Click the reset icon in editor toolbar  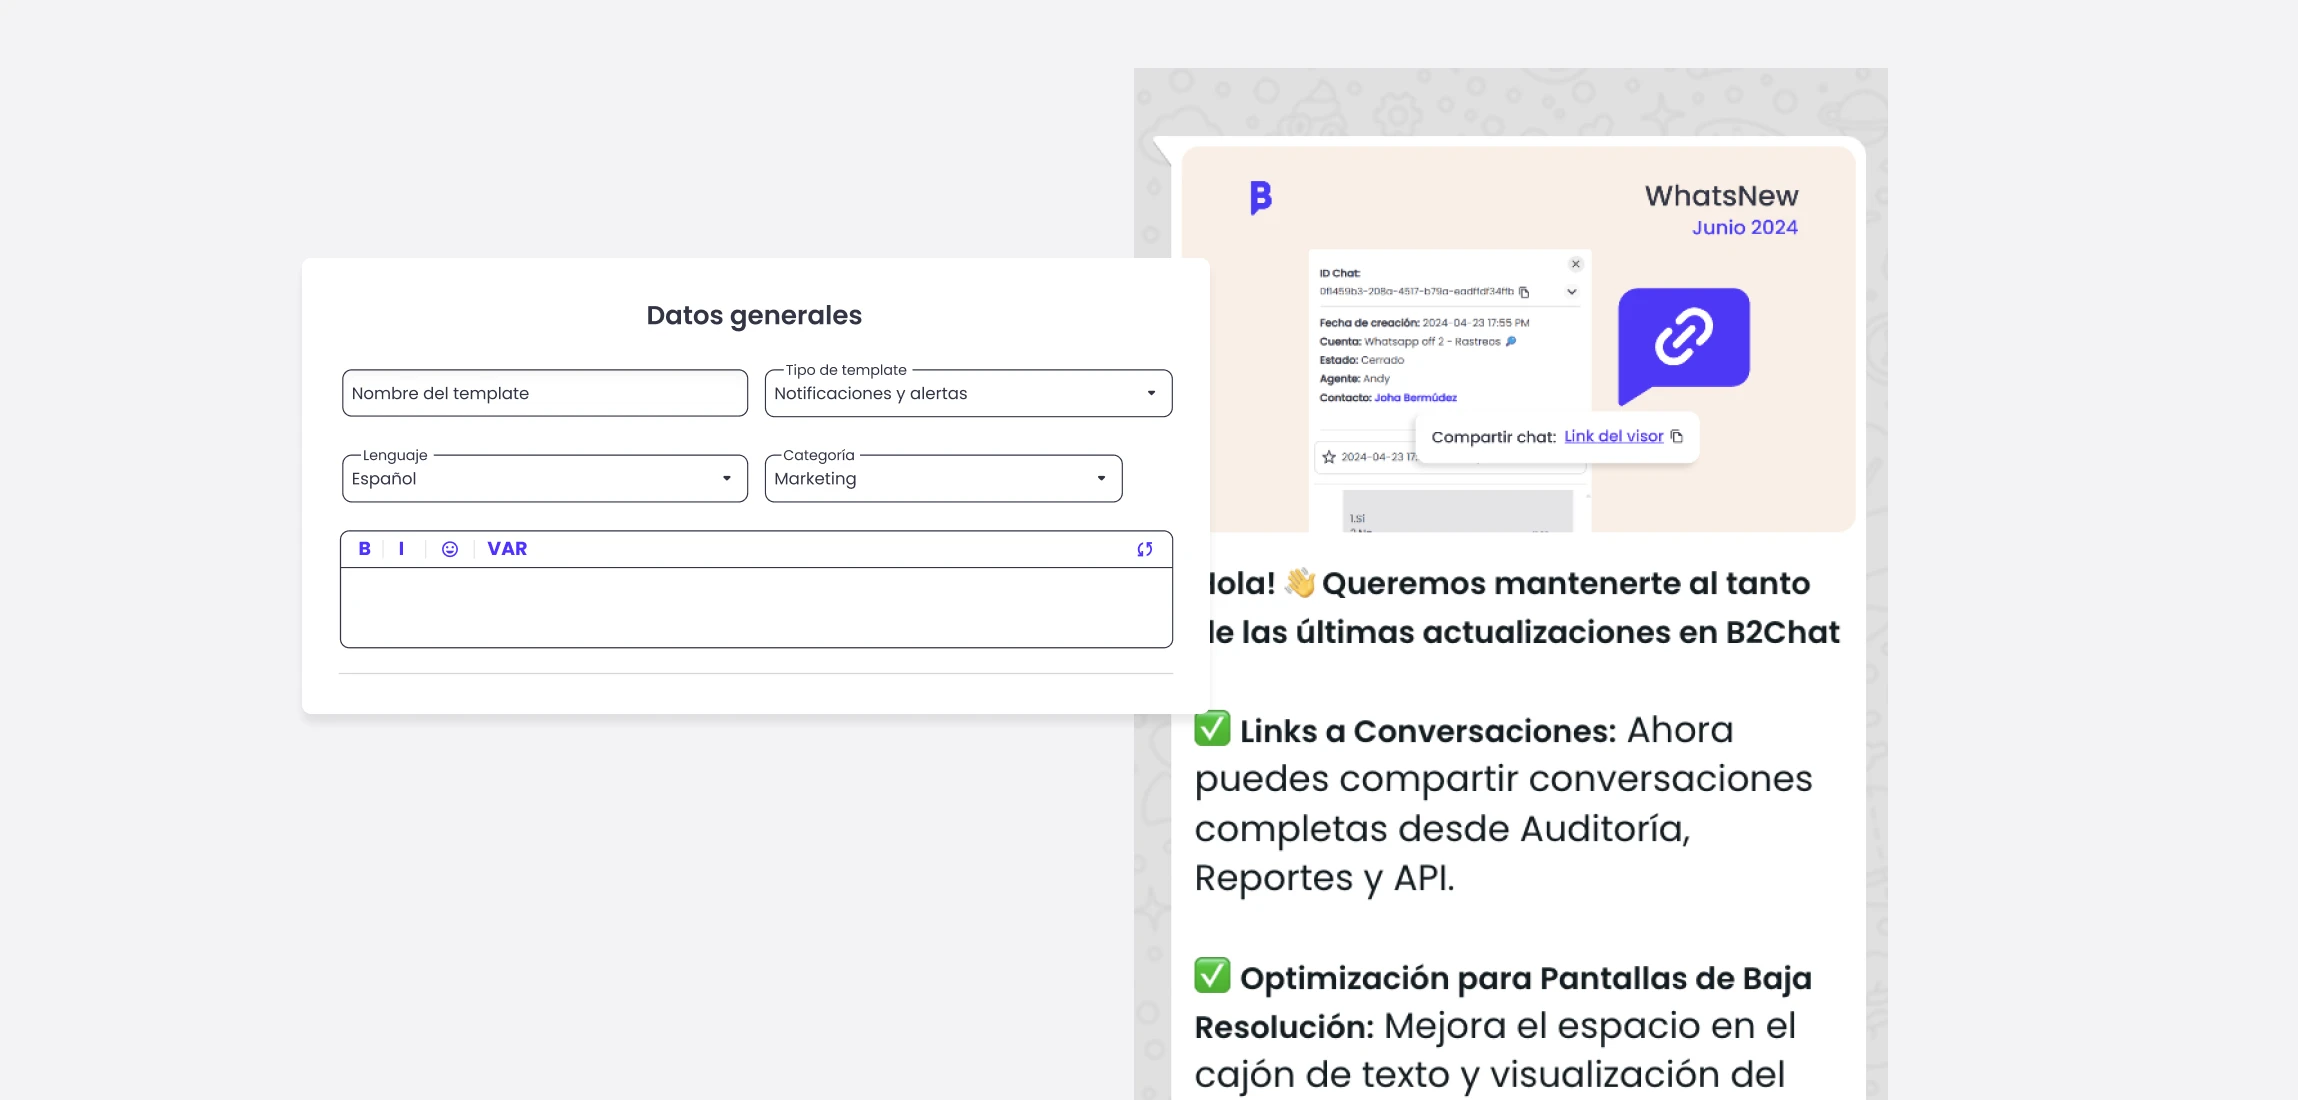pos(1144,549)
